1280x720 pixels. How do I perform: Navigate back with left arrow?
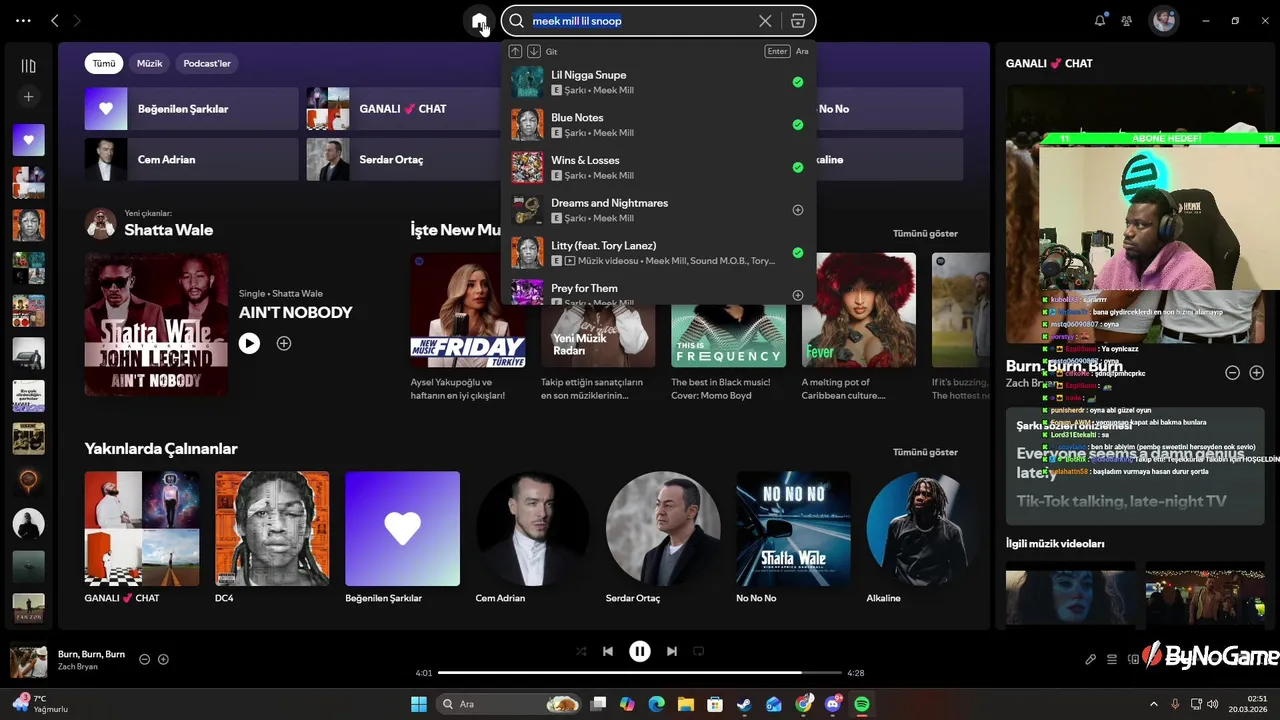click(x=55, y=21)
